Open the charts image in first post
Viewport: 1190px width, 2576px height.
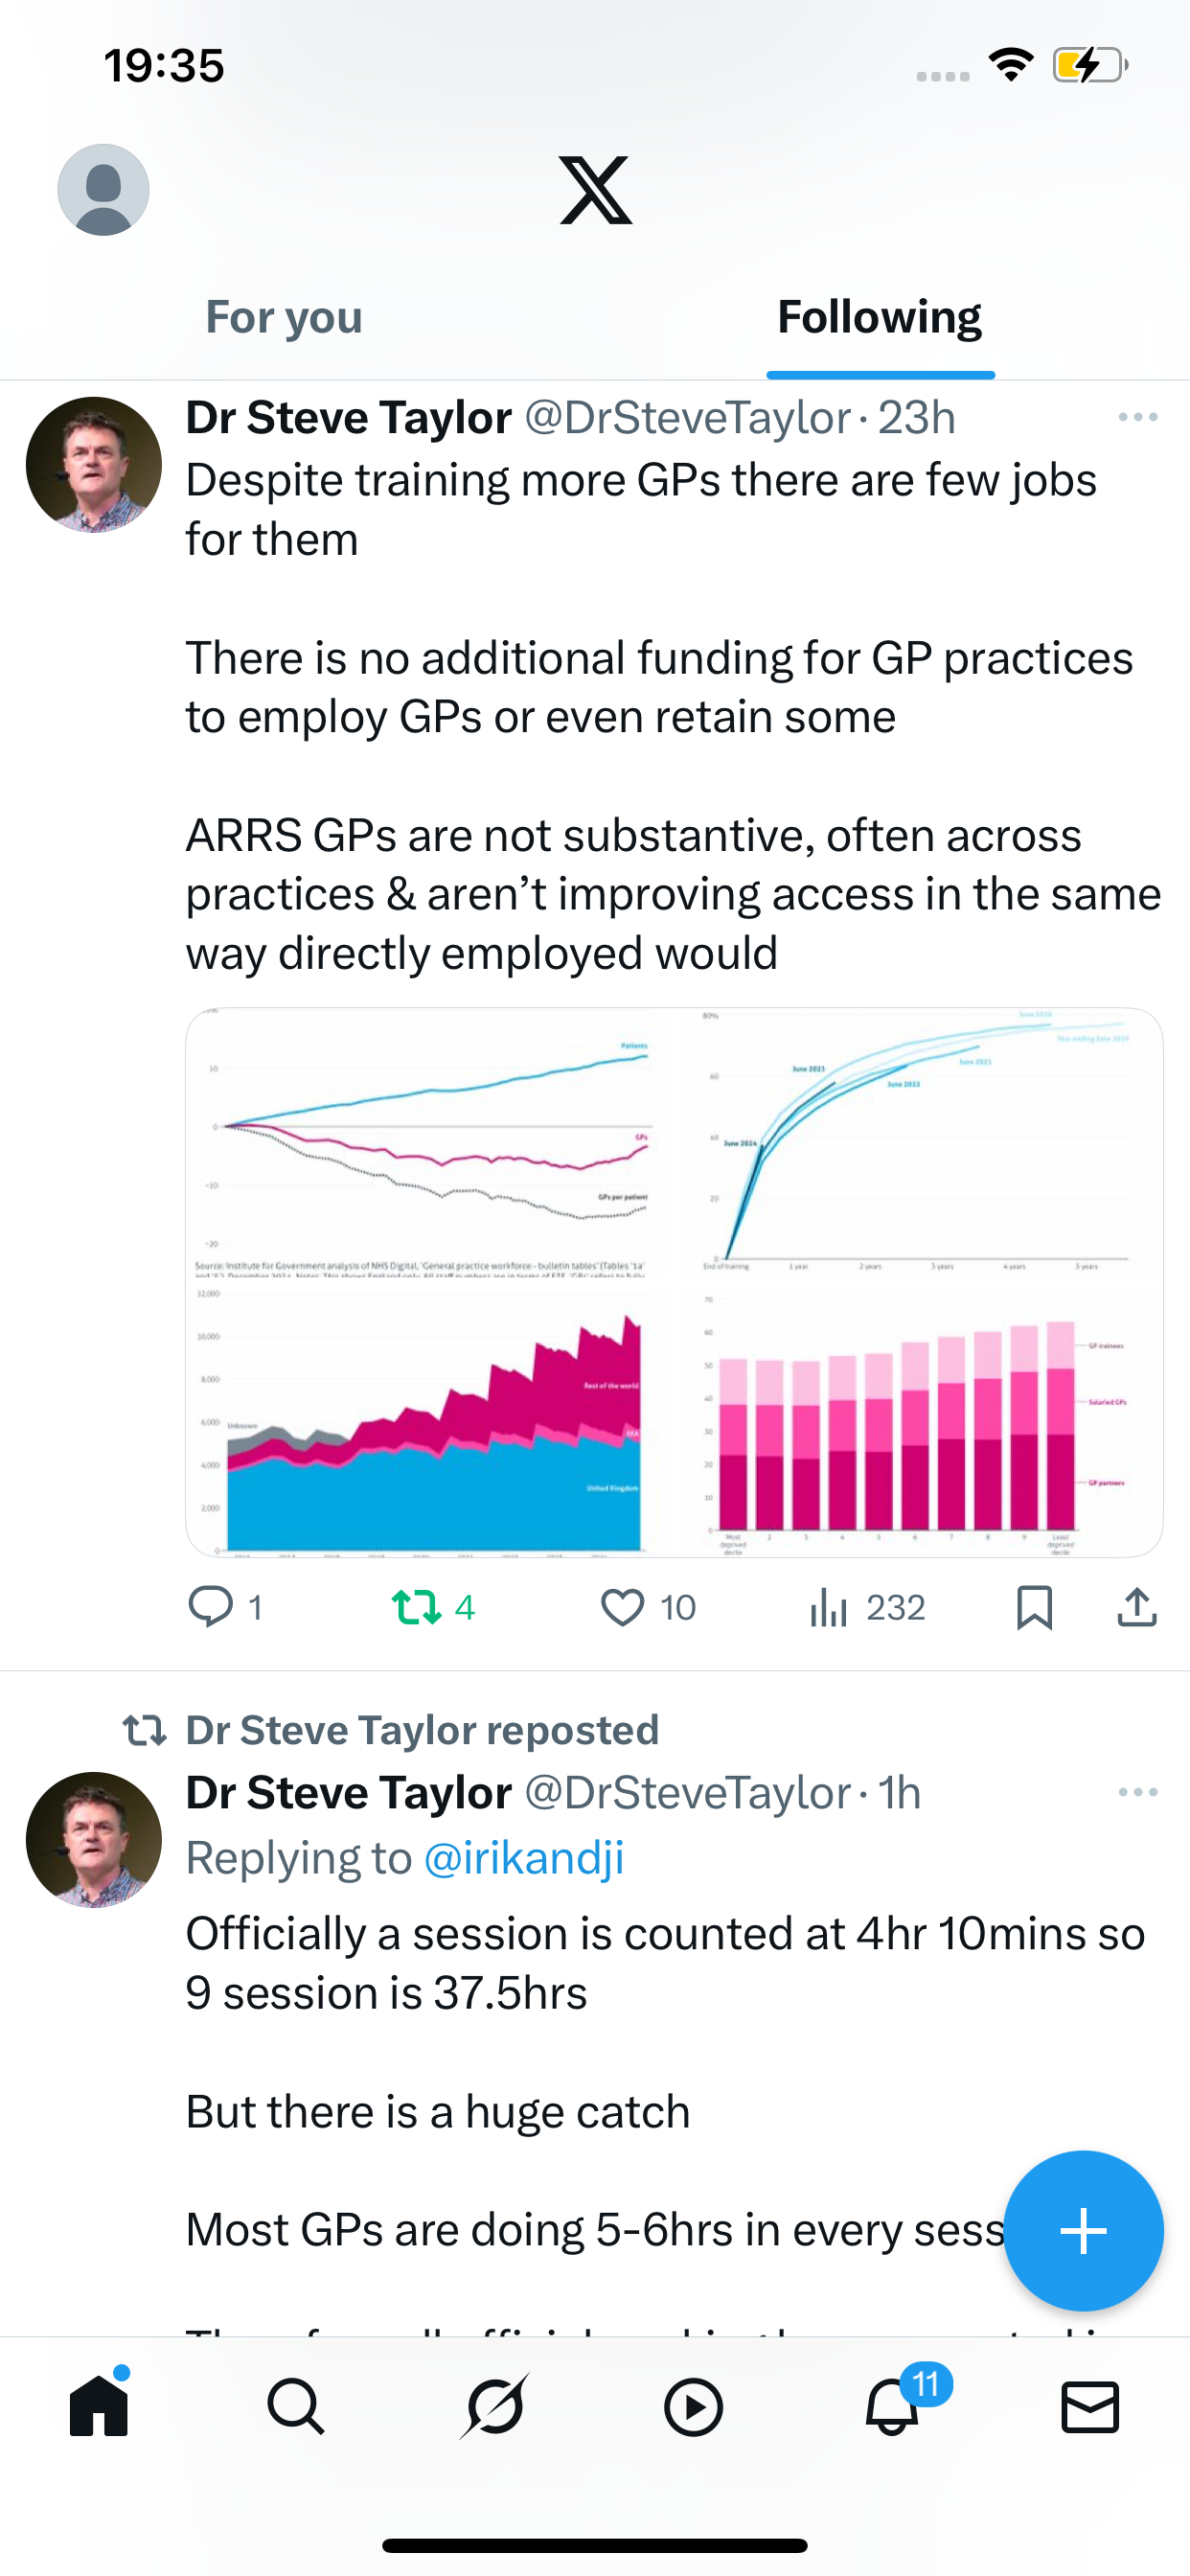point(674,1282)
